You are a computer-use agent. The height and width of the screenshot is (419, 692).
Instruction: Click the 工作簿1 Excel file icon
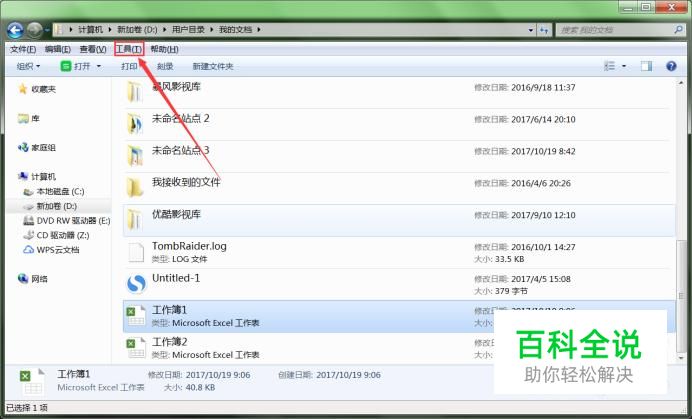coord(135,316)
